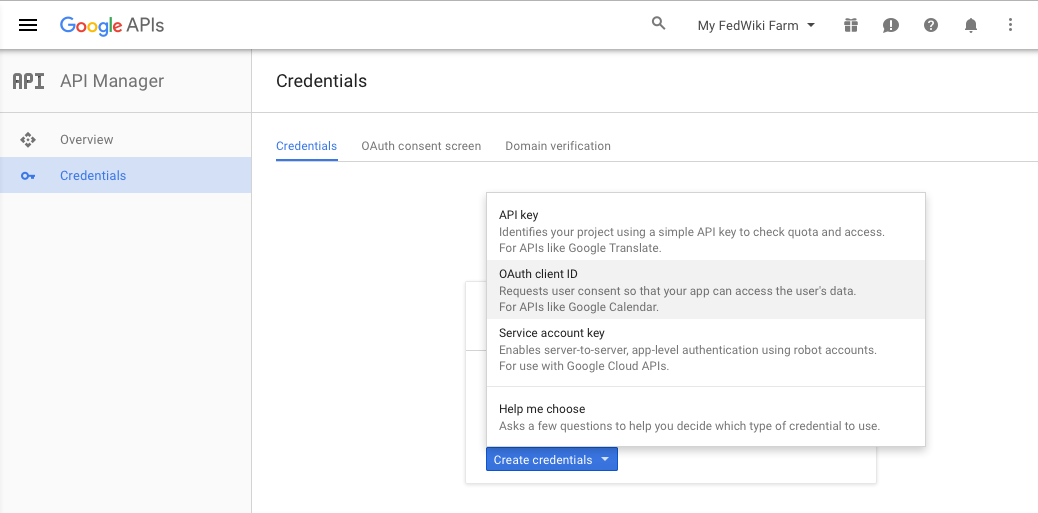The width and height of the screenshot is (1038, 513).
Task: Open the Domain verification tab
Action: (x=558, y=146)
